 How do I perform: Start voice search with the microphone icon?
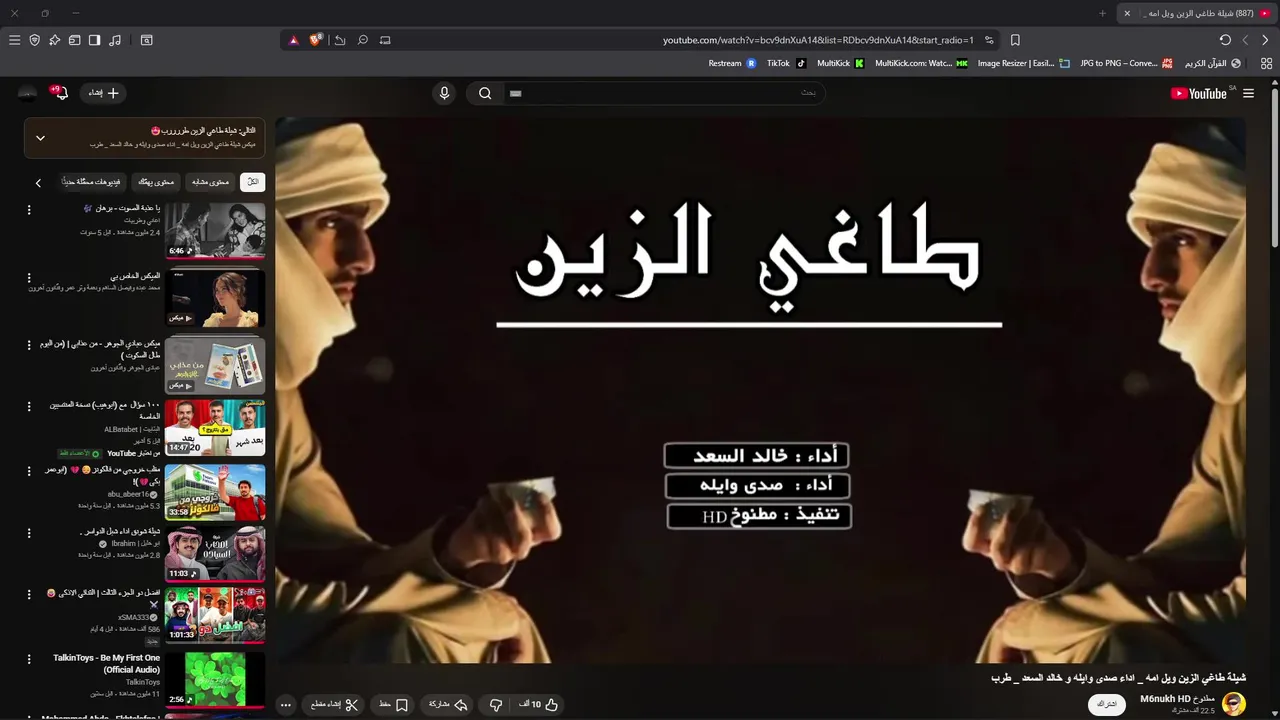(x=445, y=93)
